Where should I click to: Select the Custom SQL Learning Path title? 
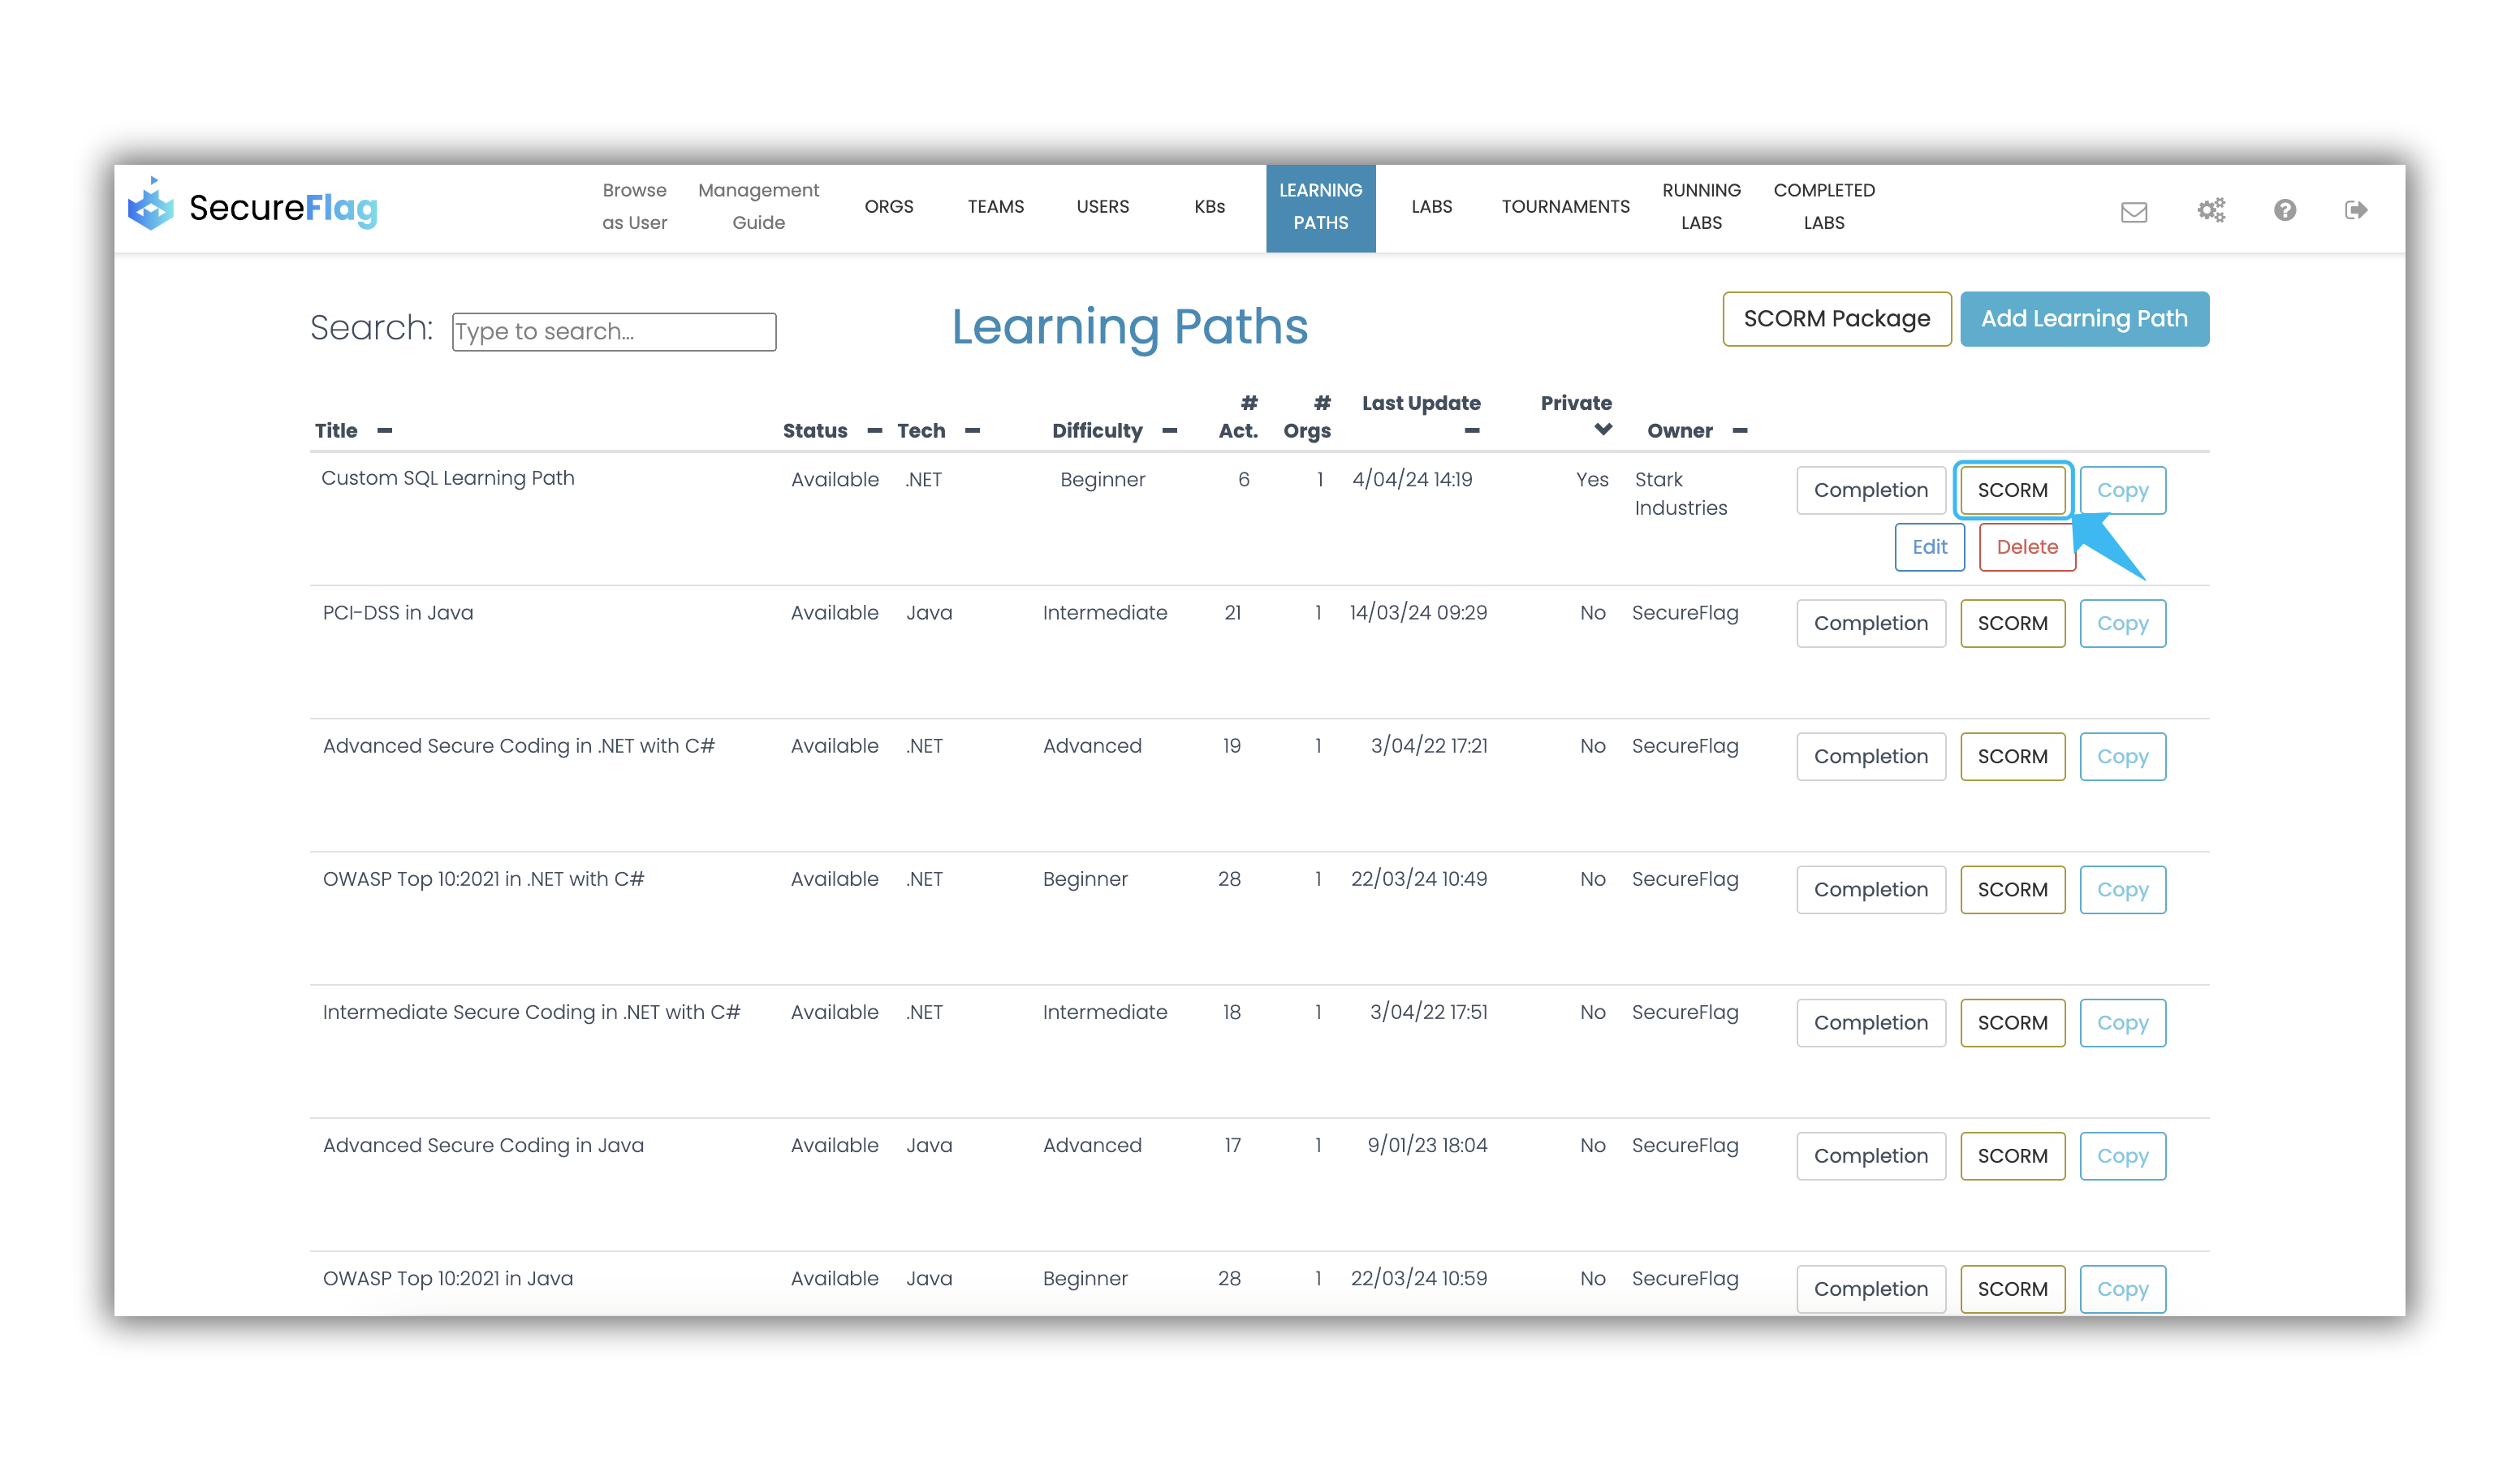[x=448, y=478]
